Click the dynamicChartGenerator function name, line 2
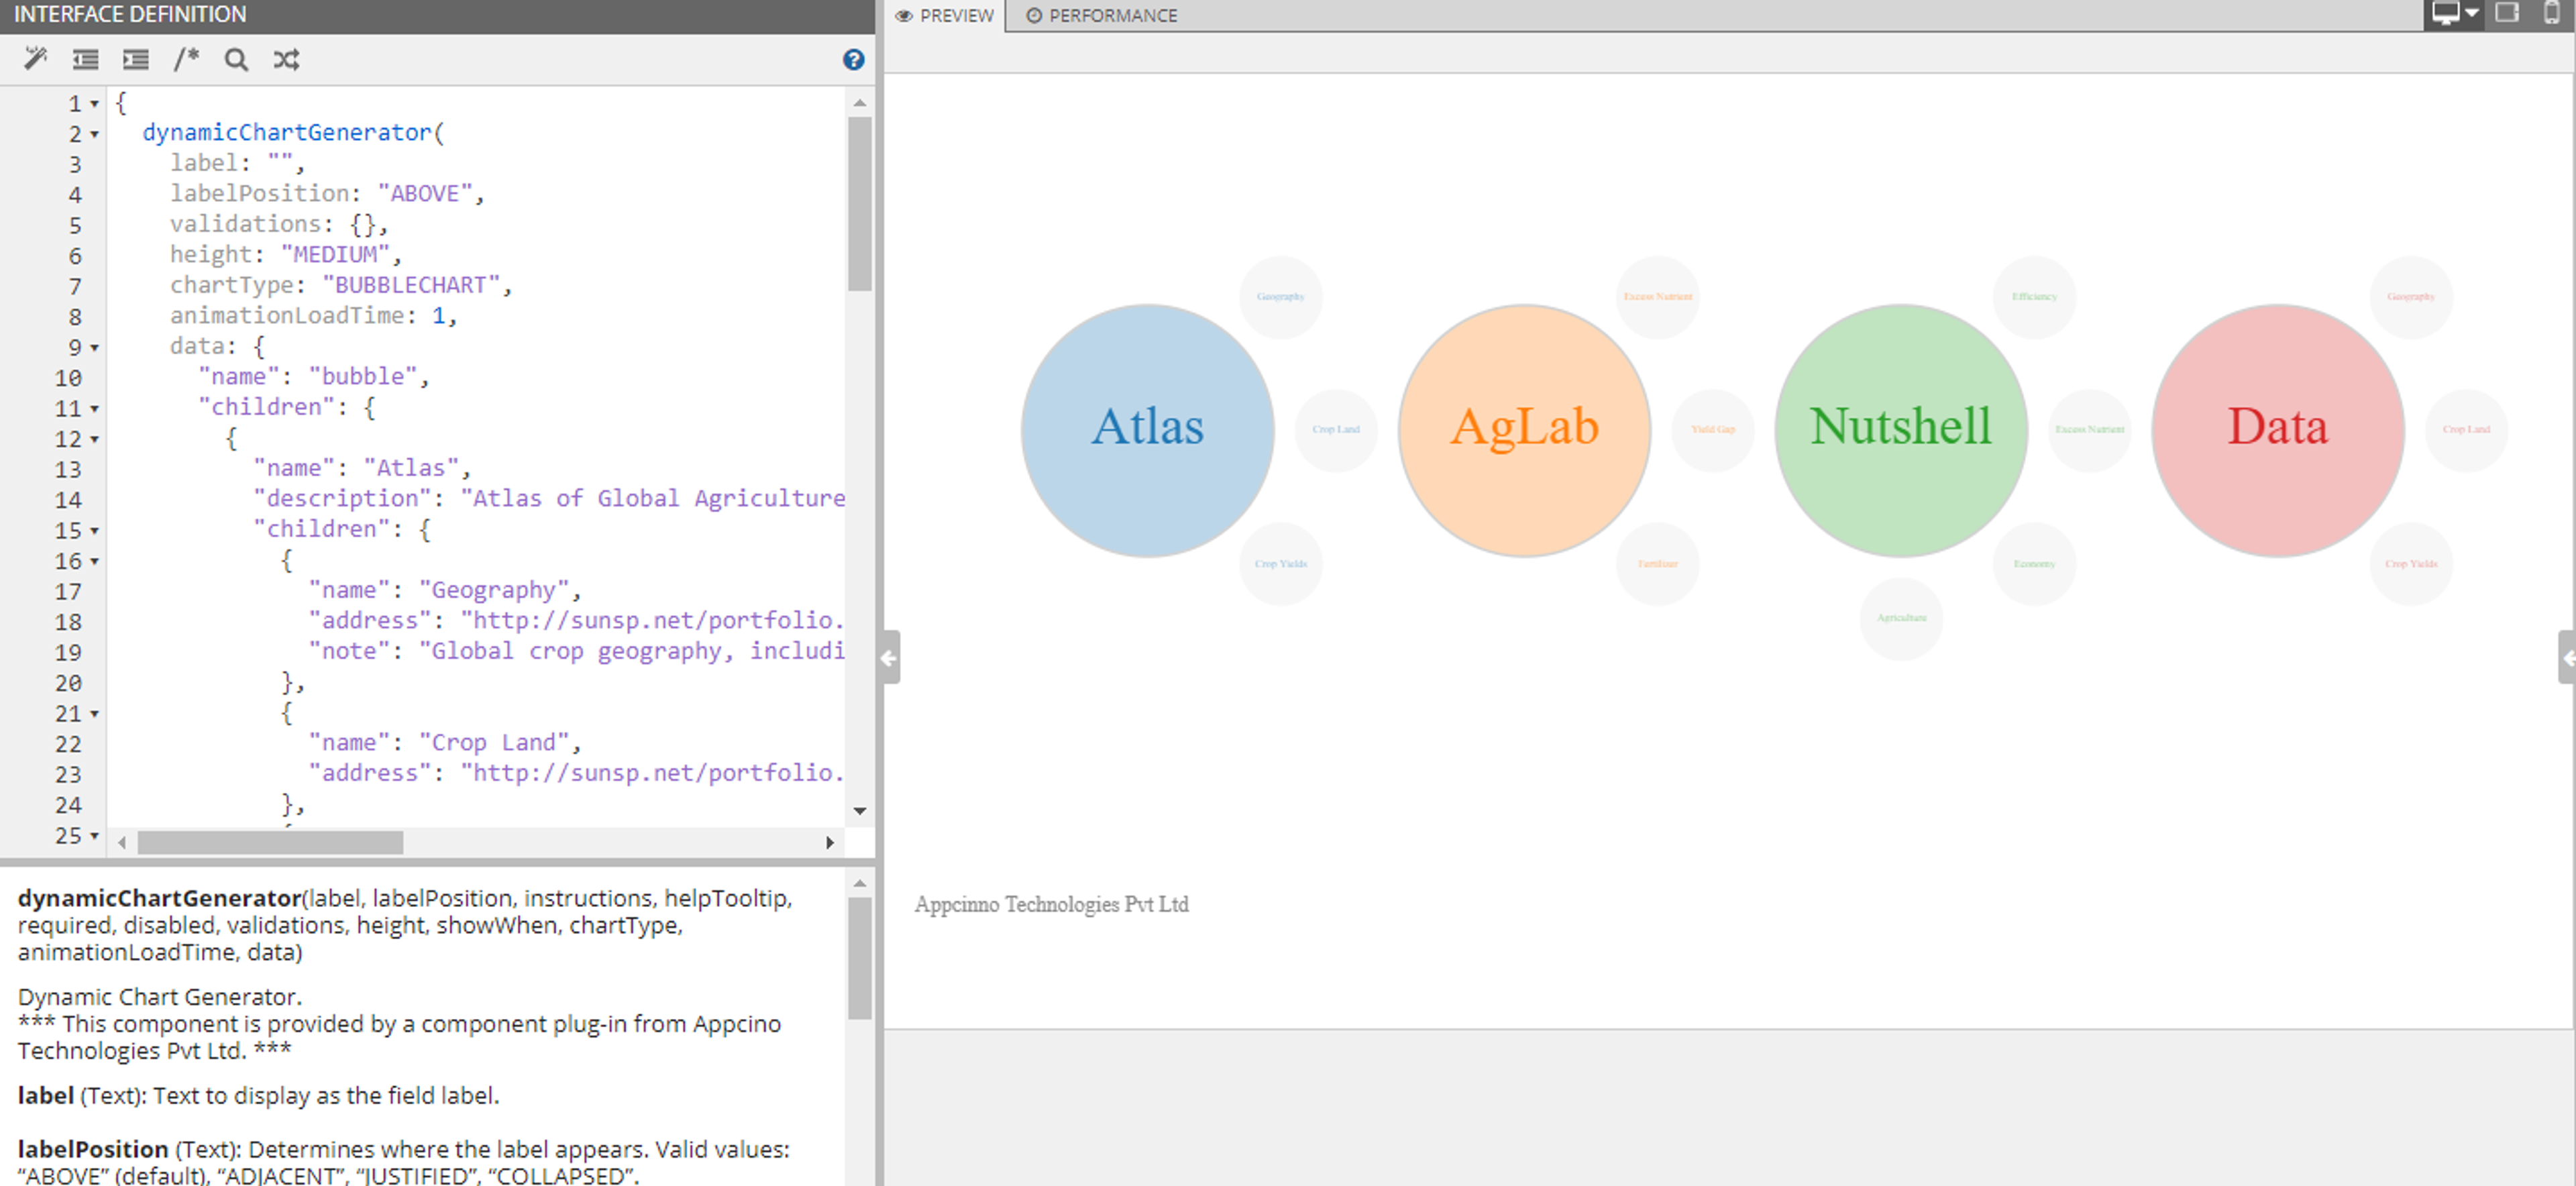 click(x=287, y=133)
